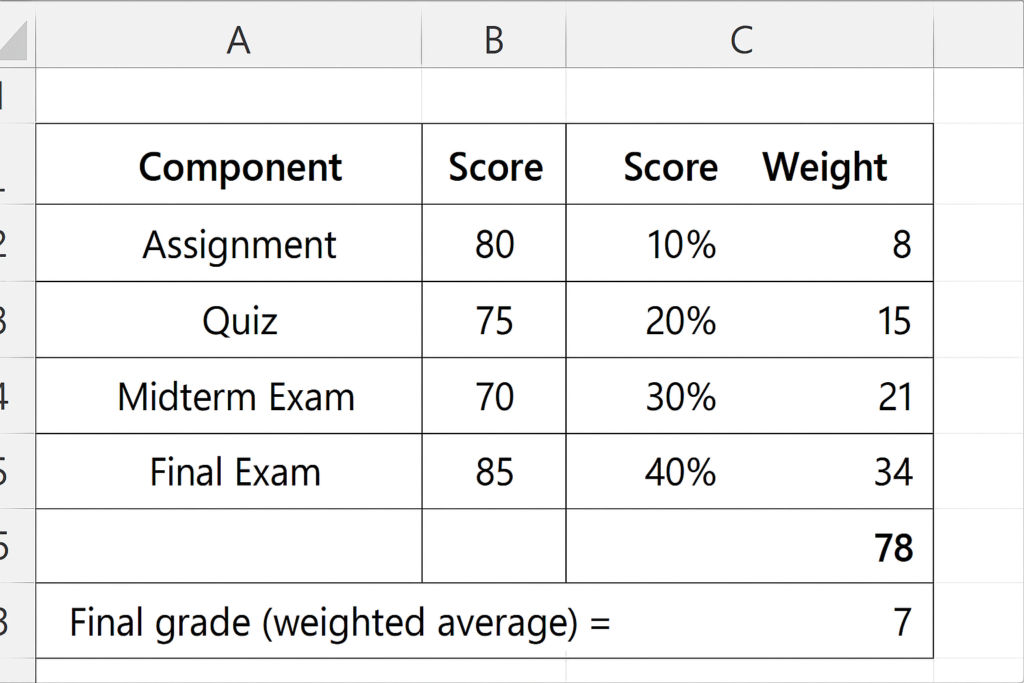Select the empty cell above Component
Viewport: 1024px width, 683px height.
[229, 95]
